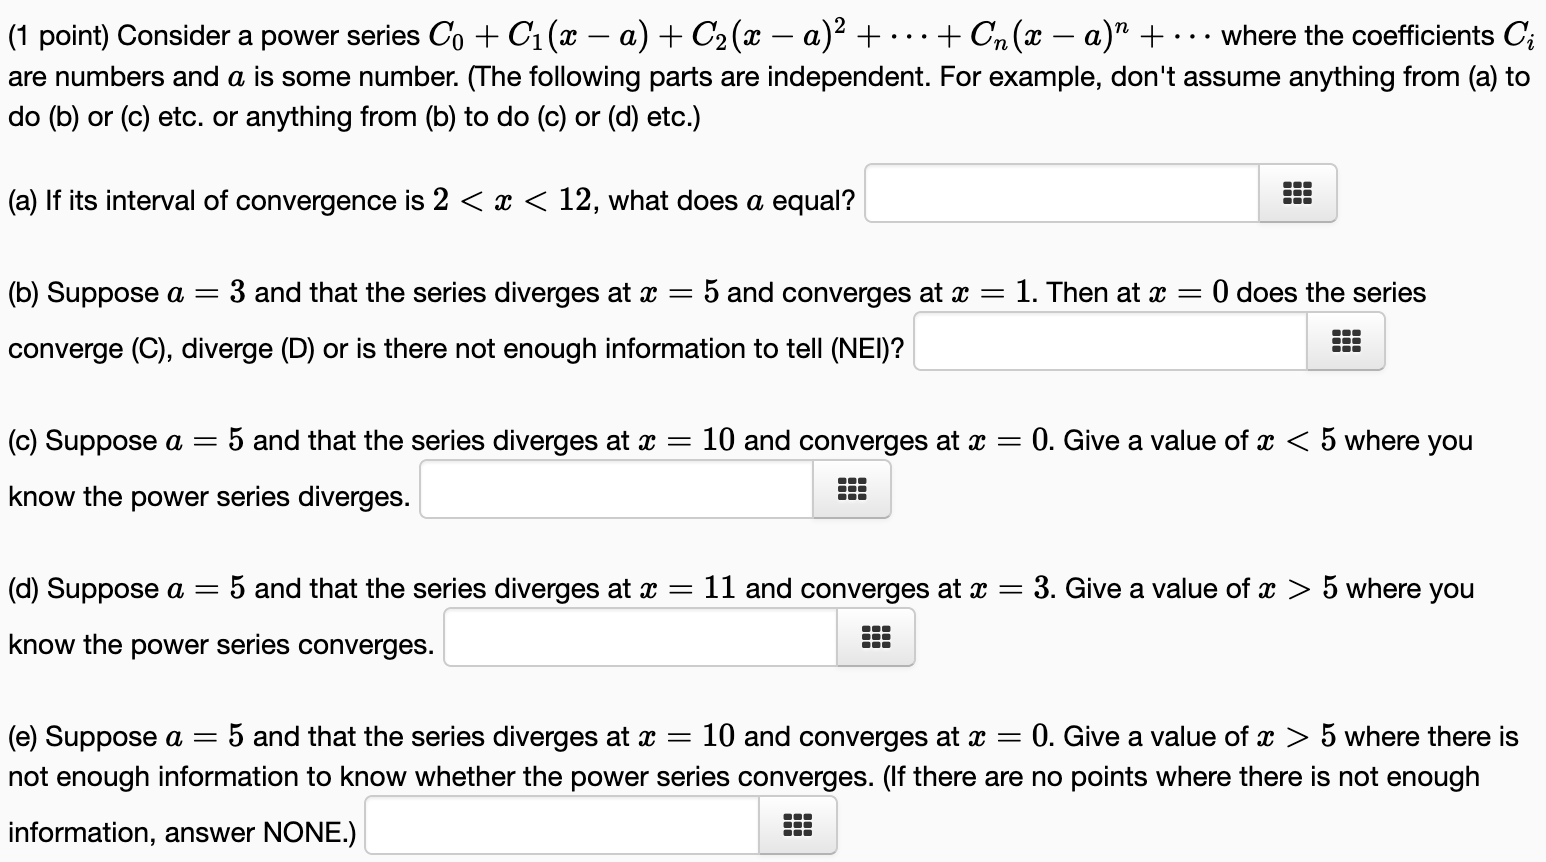This screenshot has height=862, width=1546.
Task: Open the equation editor next to part (d)
Action: coord(875,637)
